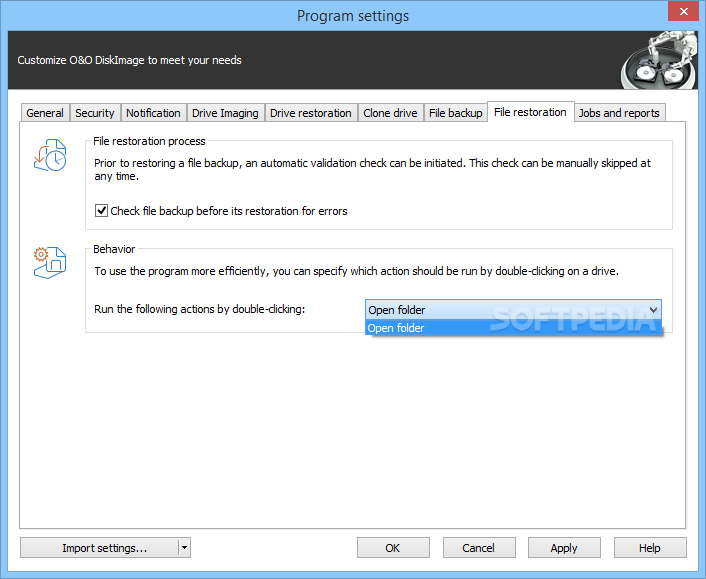Select the File backup tab
706x579 pixels.
pos(456,113)
